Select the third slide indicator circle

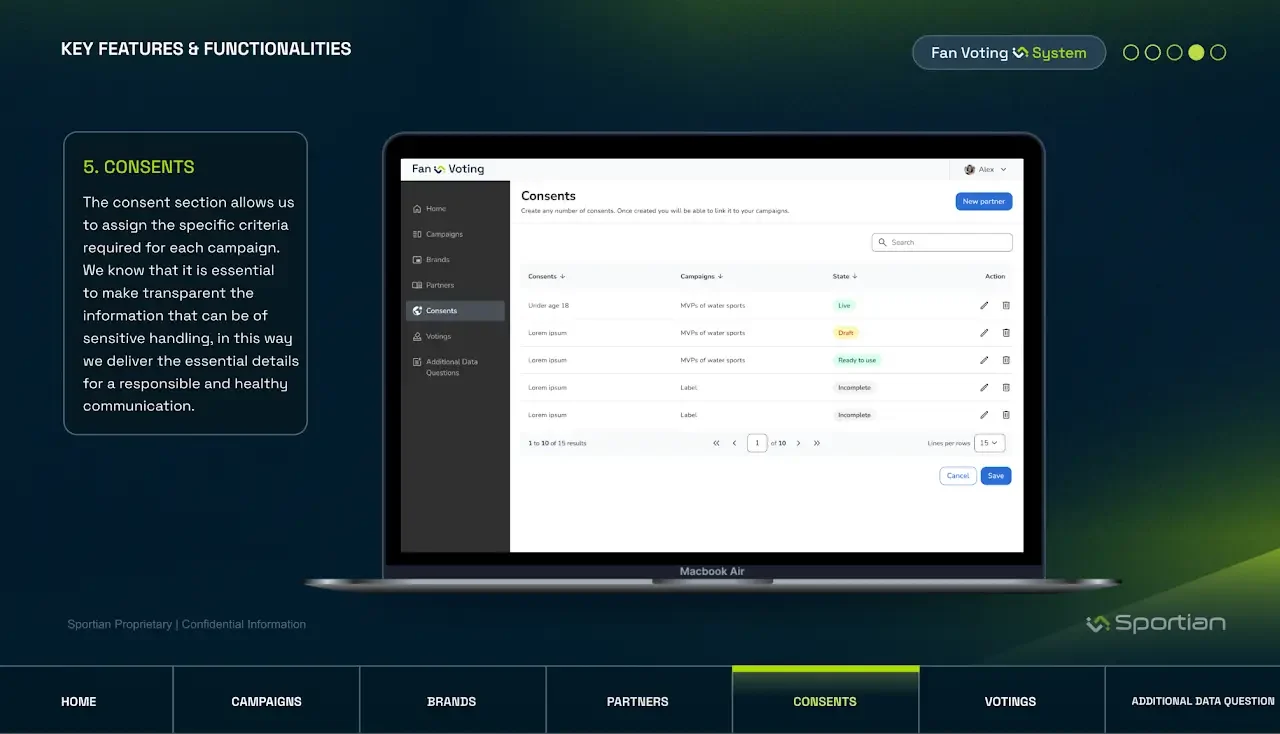pos(1175,53)
